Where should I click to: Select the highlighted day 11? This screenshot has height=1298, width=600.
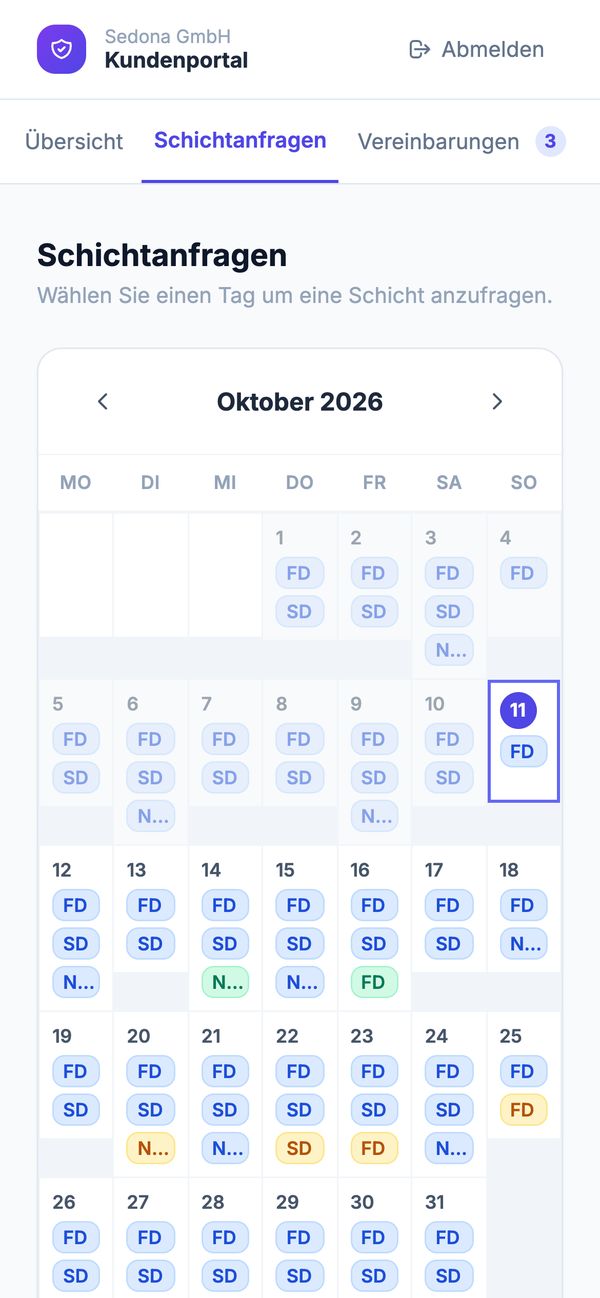pyautogui.click(x=523, y=741)
